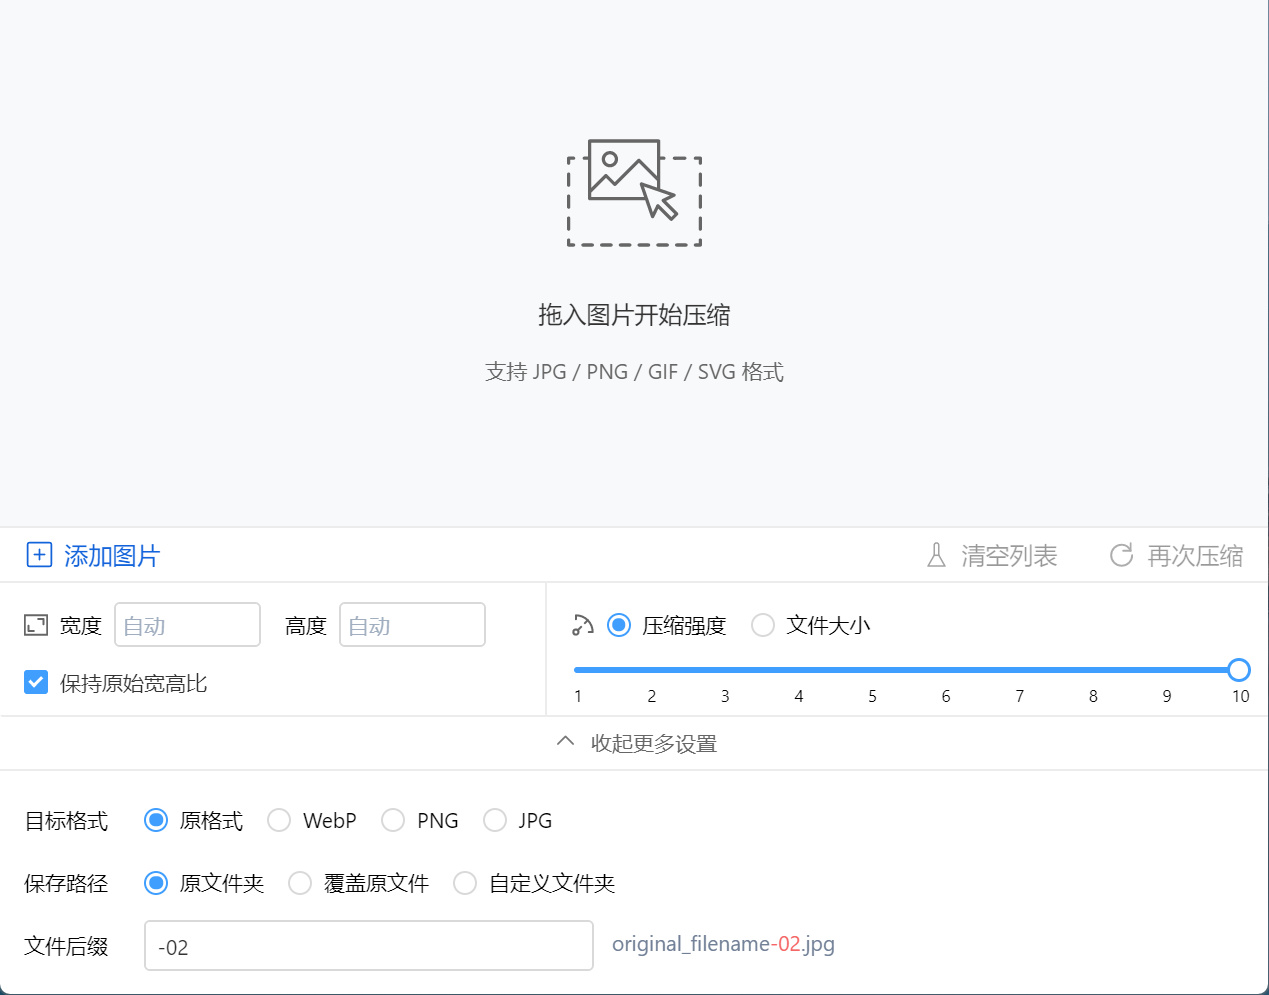Click the 保存路径 label
Viewport: 1269px width, 995px height.
tap(66, 884)
